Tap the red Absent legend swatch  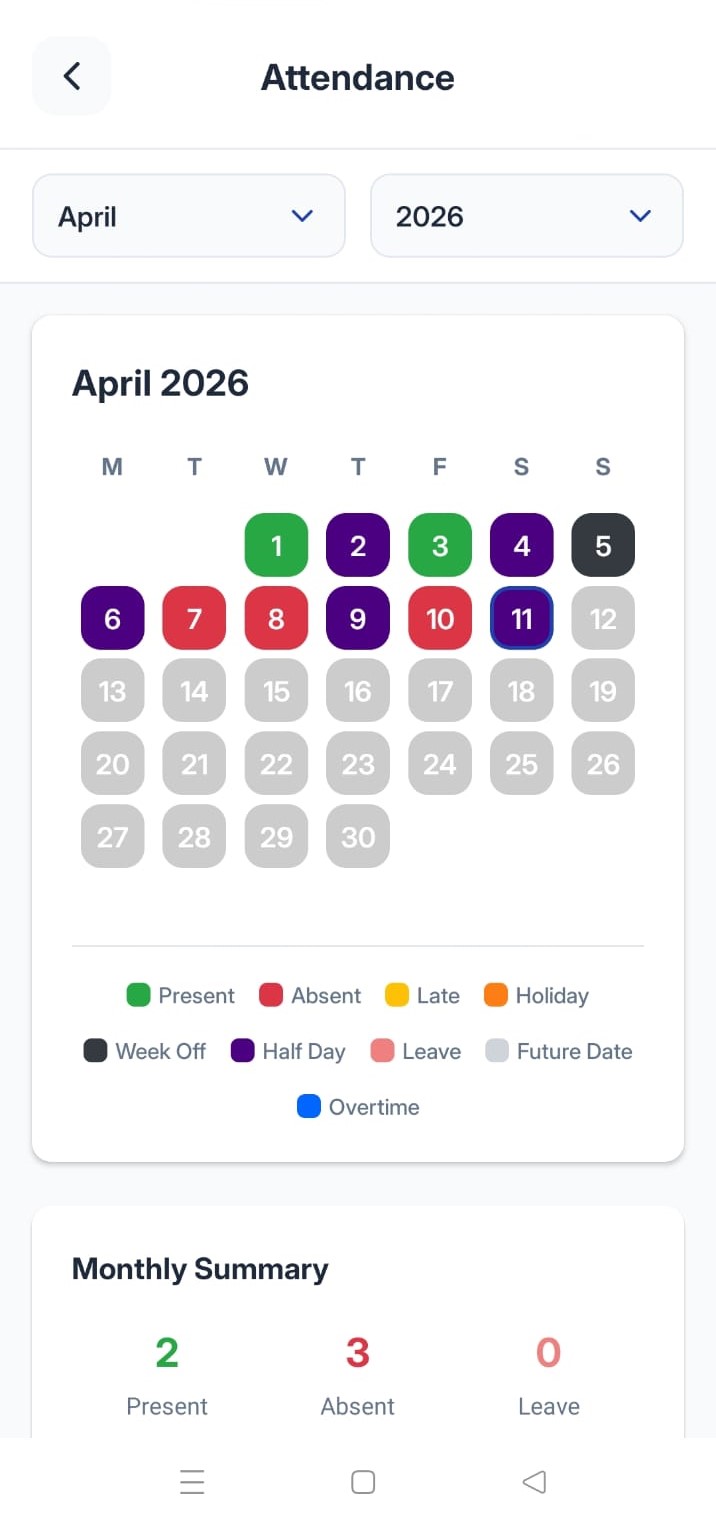click(x=271, y=995)
